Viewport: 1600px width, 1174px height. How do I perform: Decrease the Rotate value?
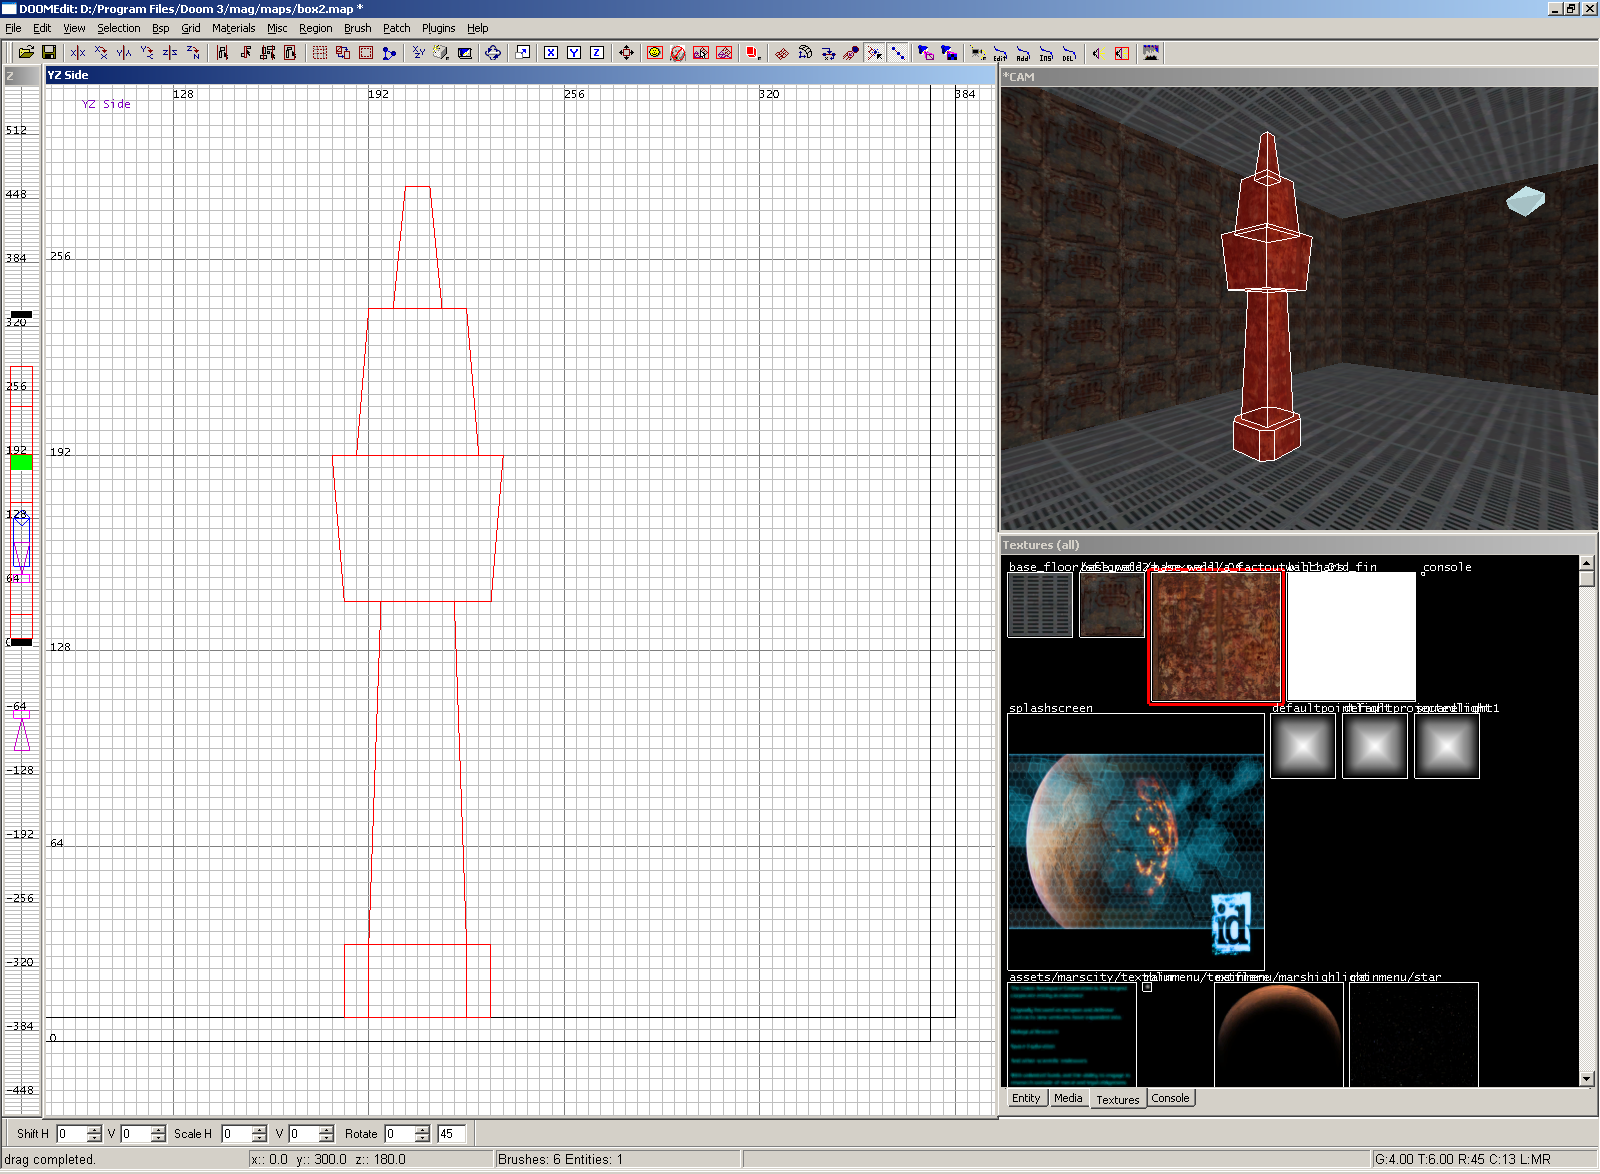click(422, 1138)
